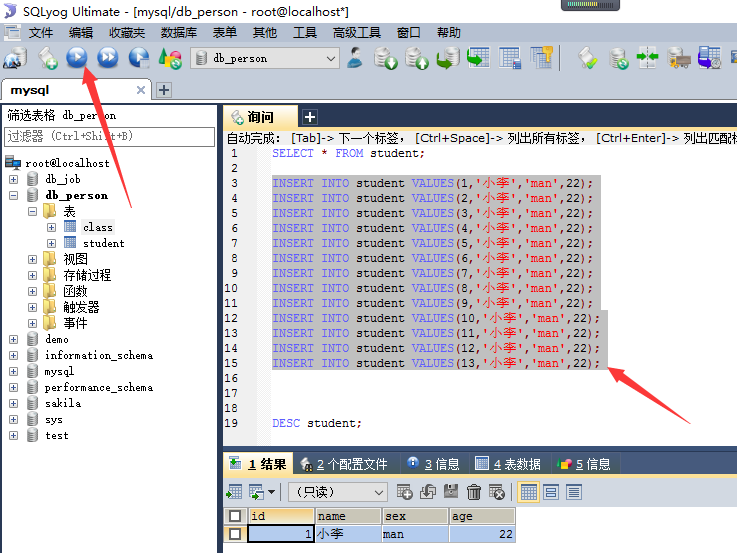Image resolution: width=737 pixels, height=553 pixels.
Task: Click the table with green arrow icon
Action: tap(478, 58)
